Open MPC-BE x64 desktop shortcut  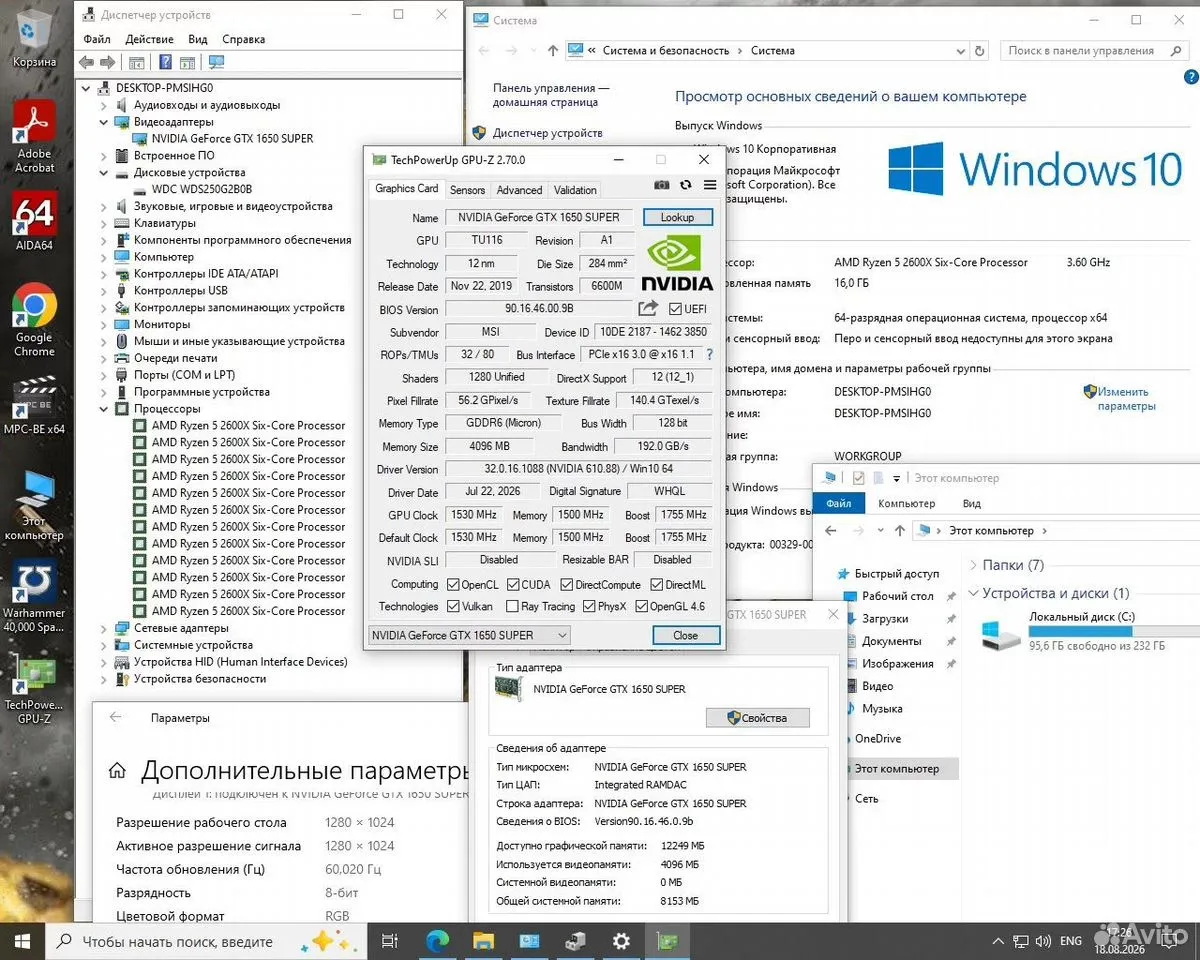pos(35,405)
